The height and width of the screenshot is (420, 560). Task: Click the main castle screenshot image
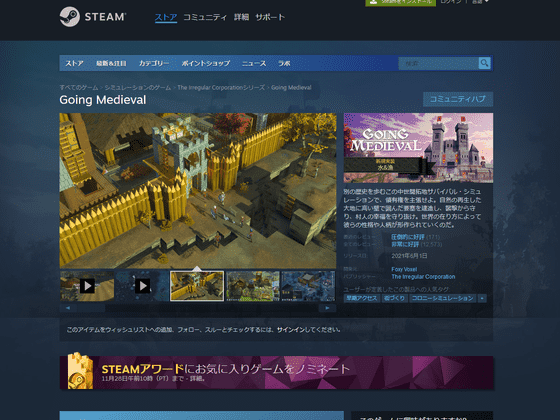coord(198,190)
